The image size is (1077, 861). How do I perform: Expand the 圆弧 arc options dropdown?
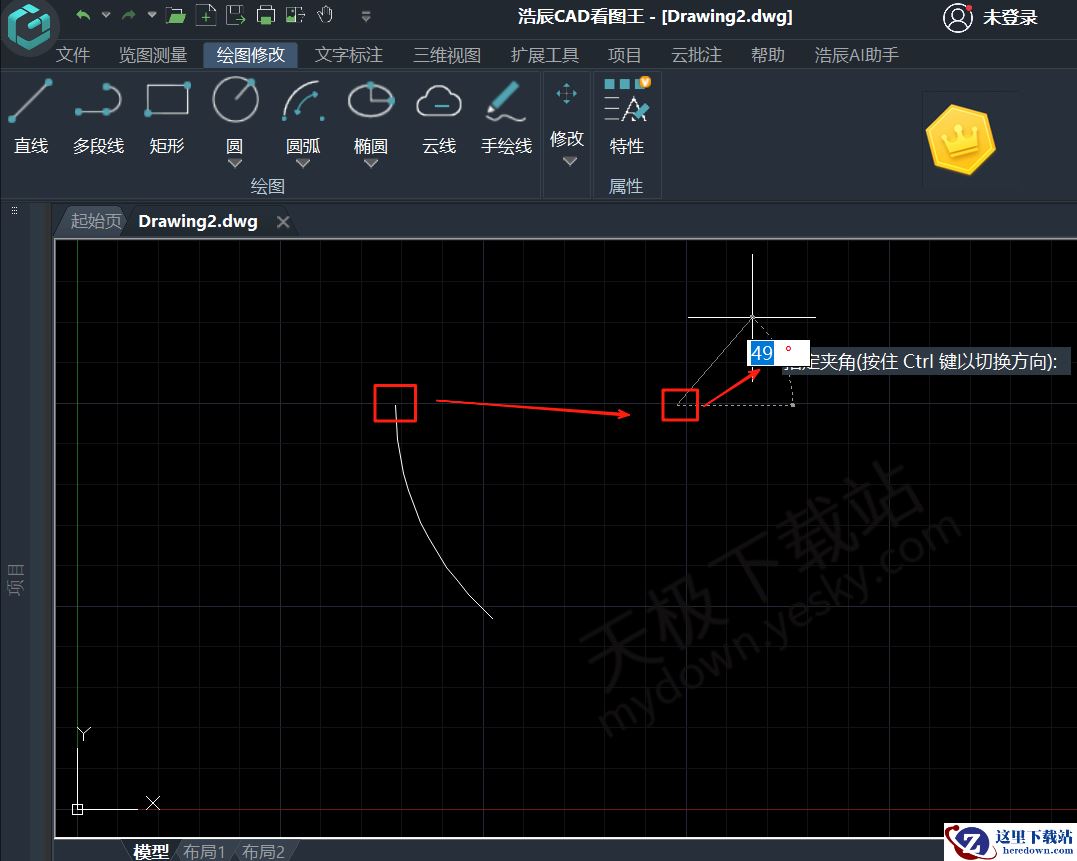(x=303, y=163)
